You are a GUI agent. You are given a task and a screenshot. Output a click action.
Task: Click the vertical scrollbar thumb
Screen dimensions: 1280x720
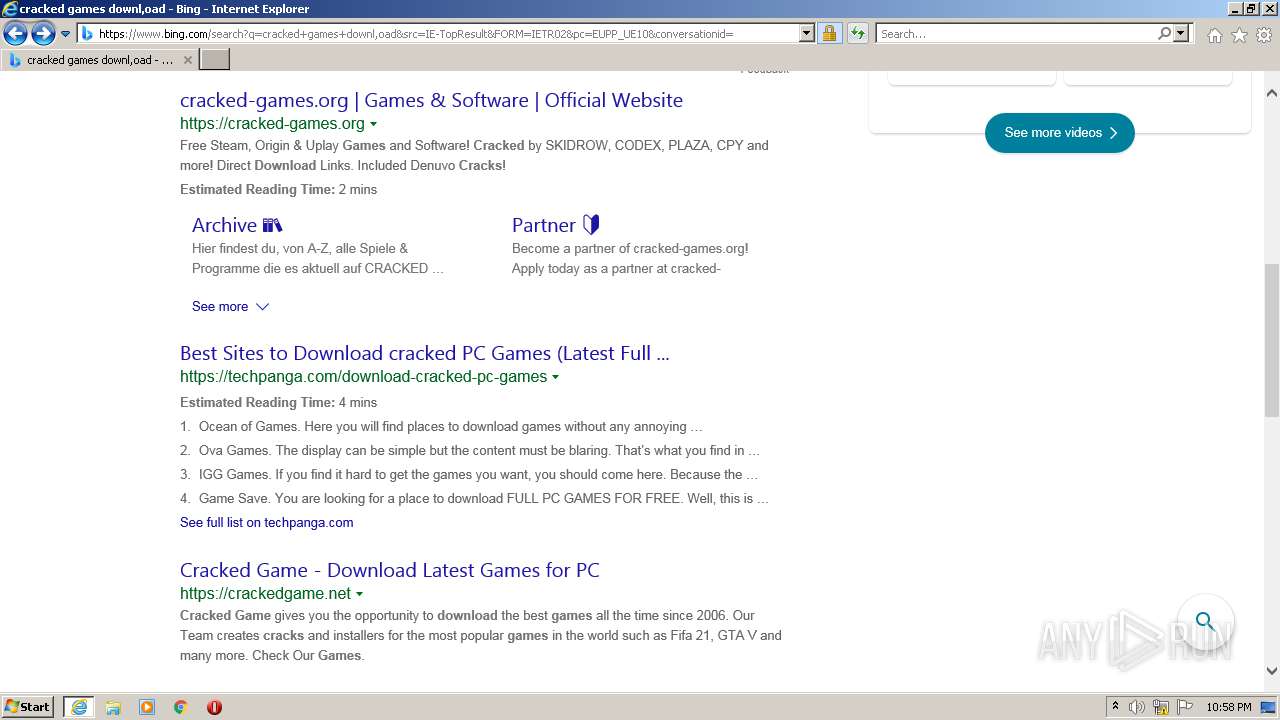click(x=1272, y=340)
